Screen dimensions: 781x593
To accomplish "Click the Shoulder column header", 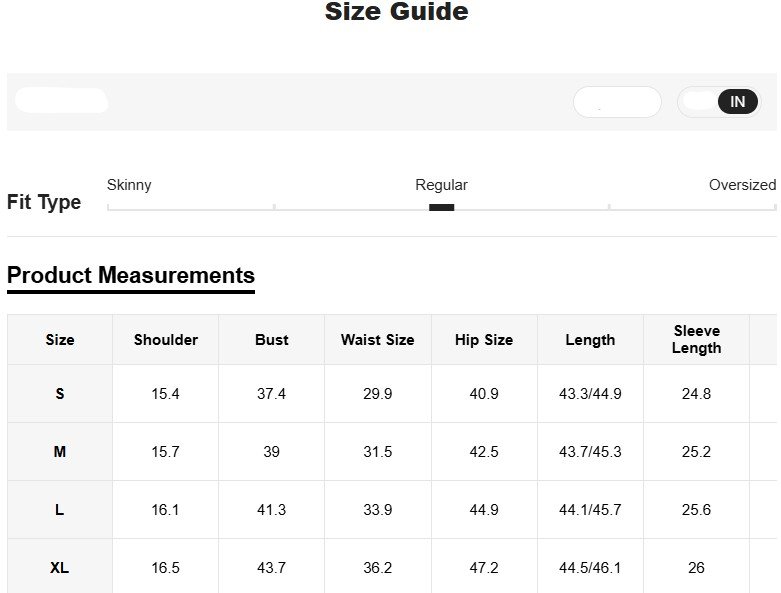I will [x=166, y=340].
